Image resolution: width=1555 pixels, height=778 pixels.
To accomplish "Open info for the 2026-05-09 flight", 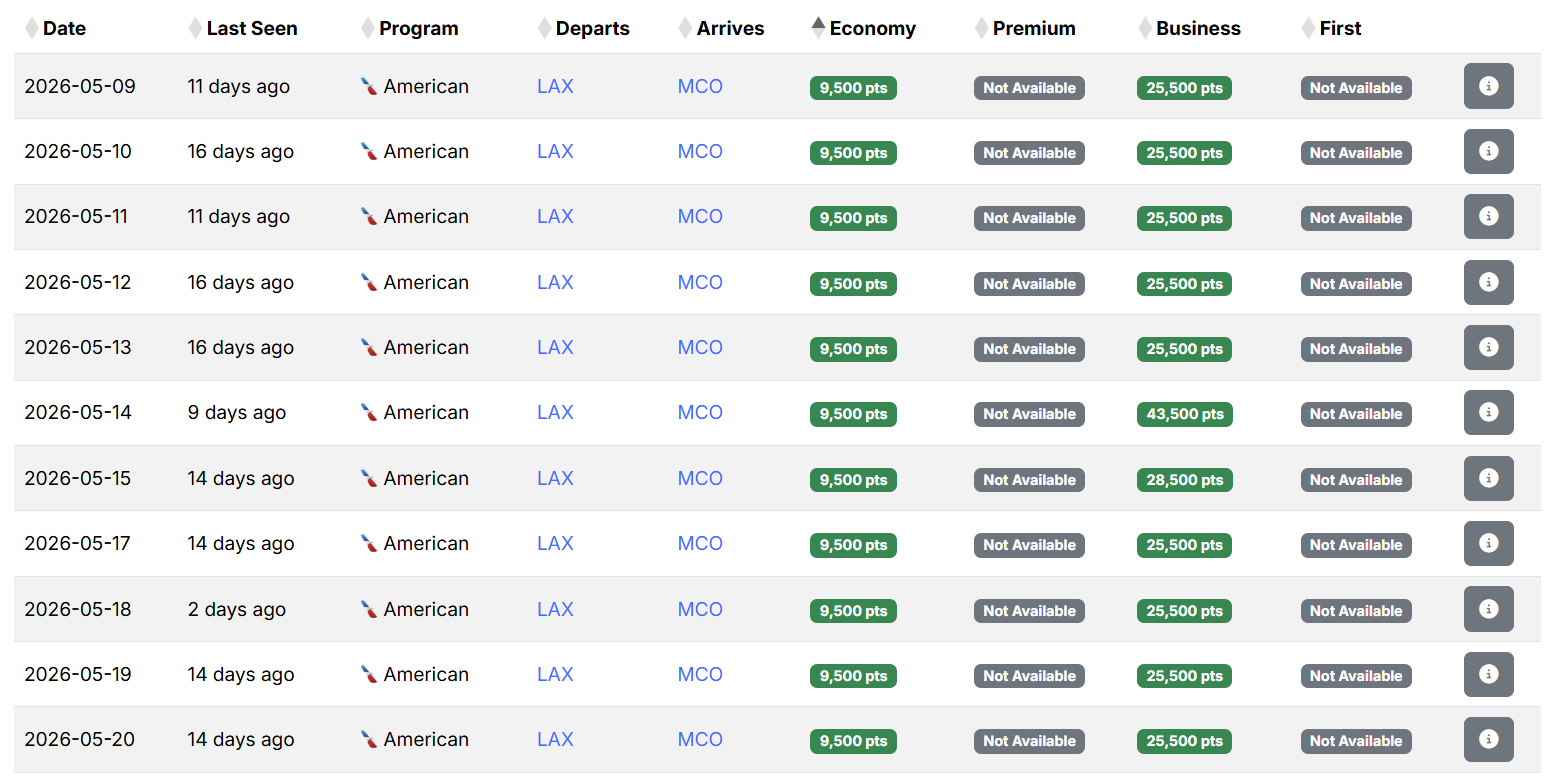I will [1488, 86].
